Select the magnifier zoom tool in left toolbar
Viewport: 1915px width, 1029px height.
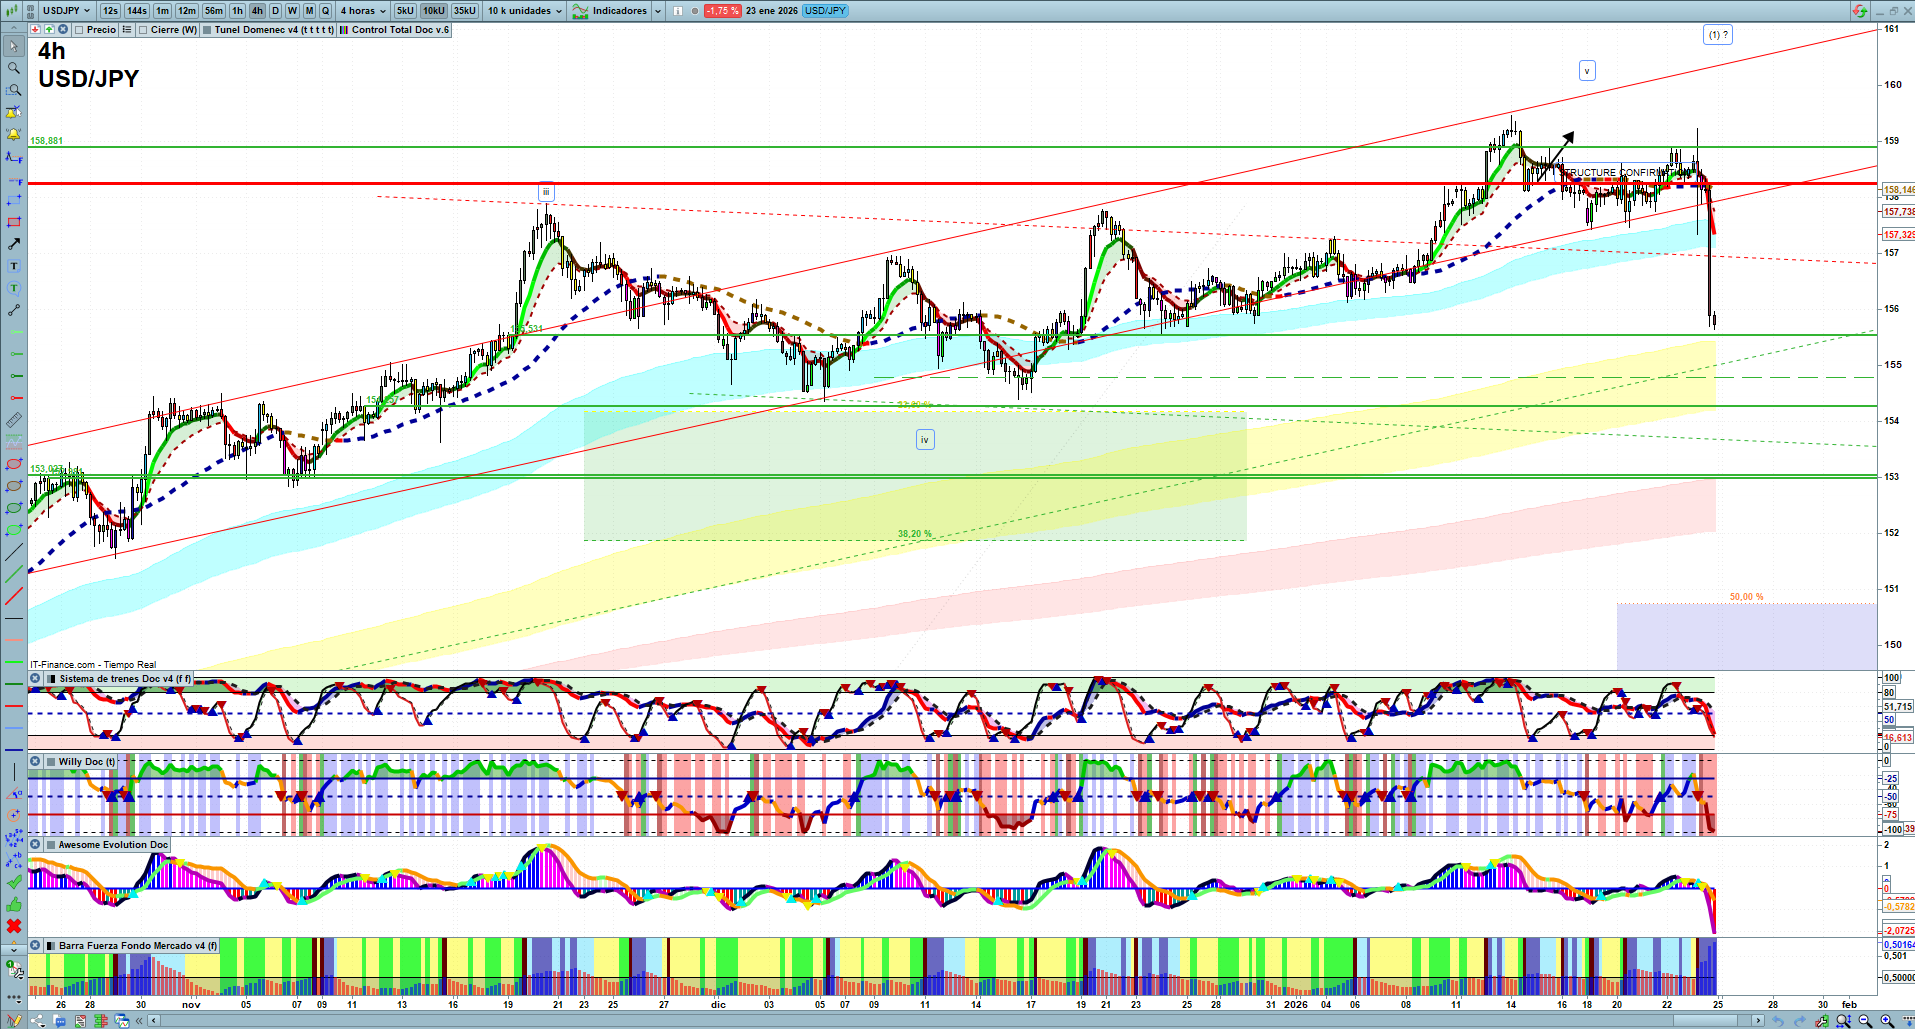[14, 68]
